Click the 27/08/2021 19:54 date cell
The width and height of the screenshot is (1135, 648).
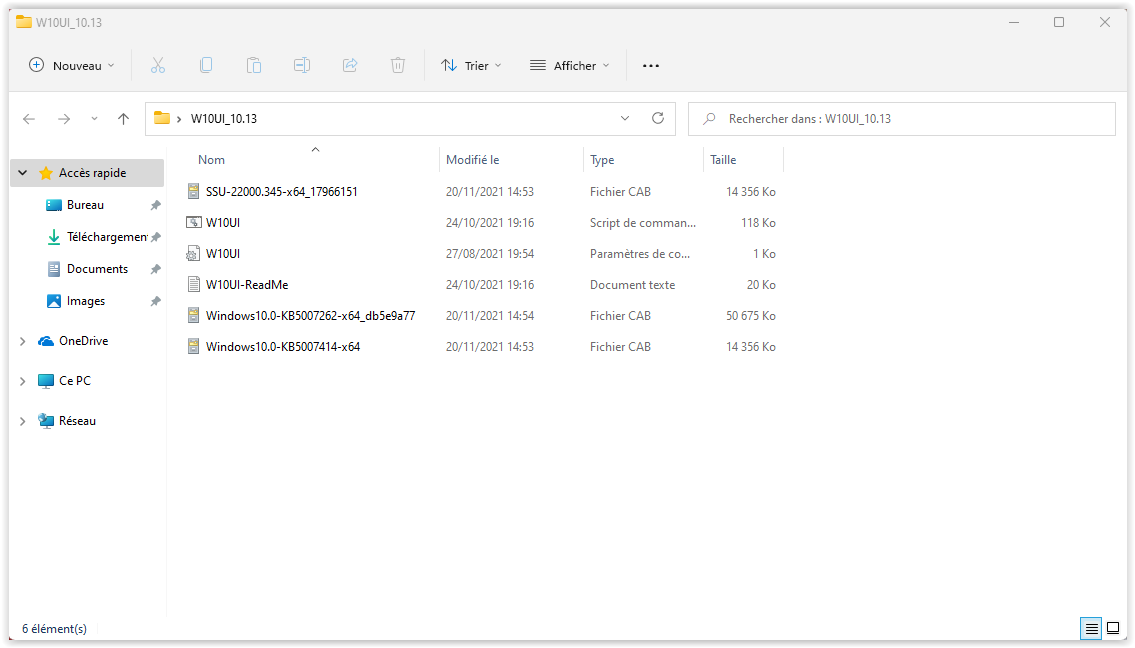[490, 254]
